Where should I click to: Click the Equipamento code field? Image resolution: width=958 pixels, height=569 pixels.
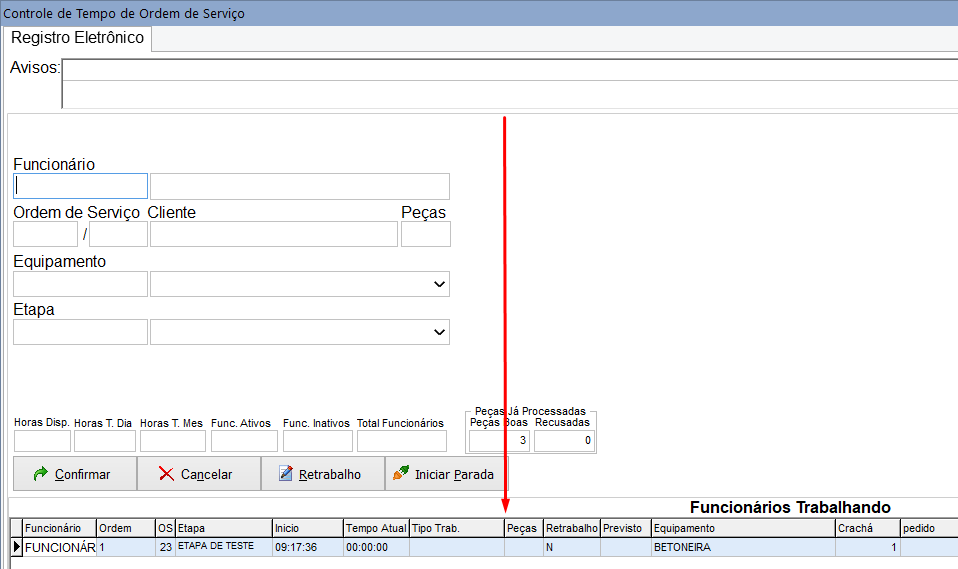point(81,284)
